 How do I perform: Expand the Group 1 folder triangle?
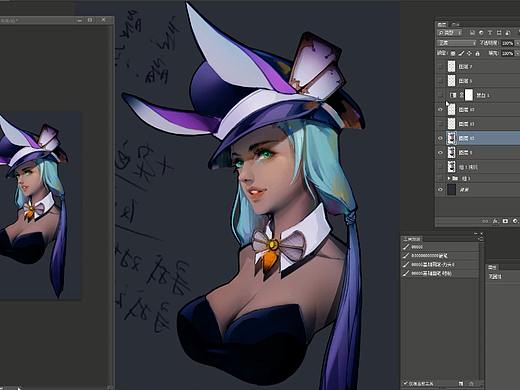pos(449,179)
